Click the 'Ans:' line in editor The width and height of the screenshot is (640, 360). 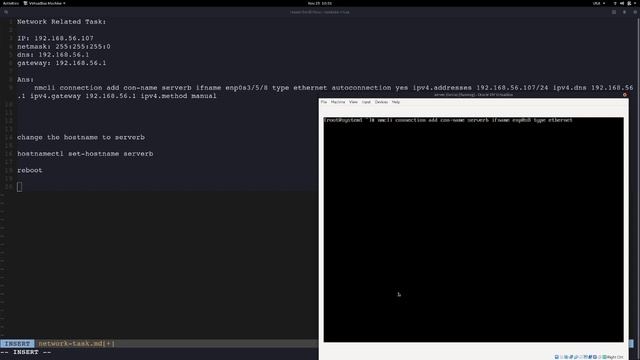click(25, 80)
